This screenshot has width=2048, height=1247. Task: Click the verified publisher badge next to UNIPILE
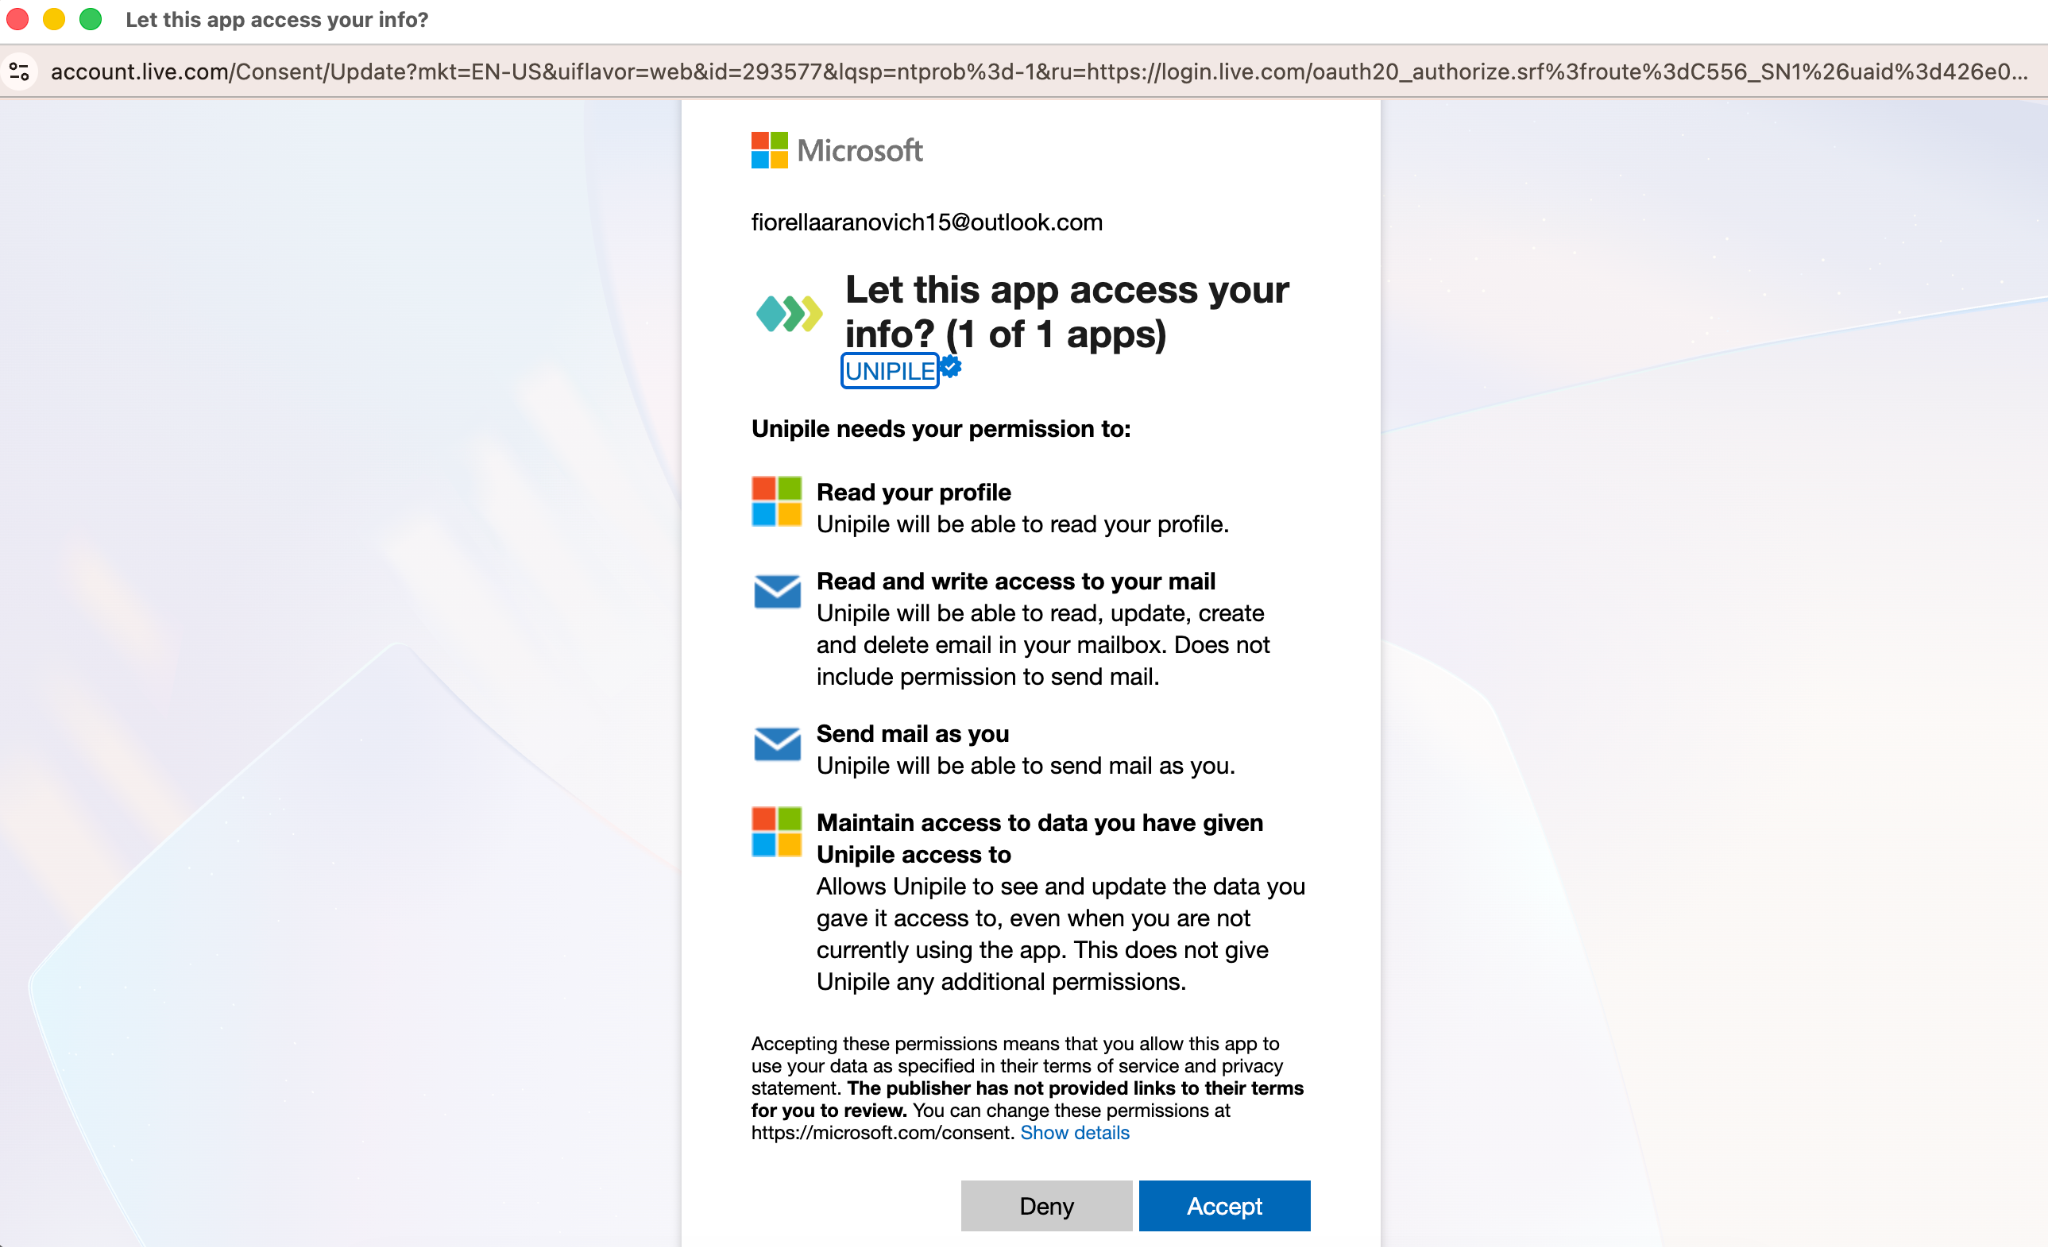(x=951, y=366)
